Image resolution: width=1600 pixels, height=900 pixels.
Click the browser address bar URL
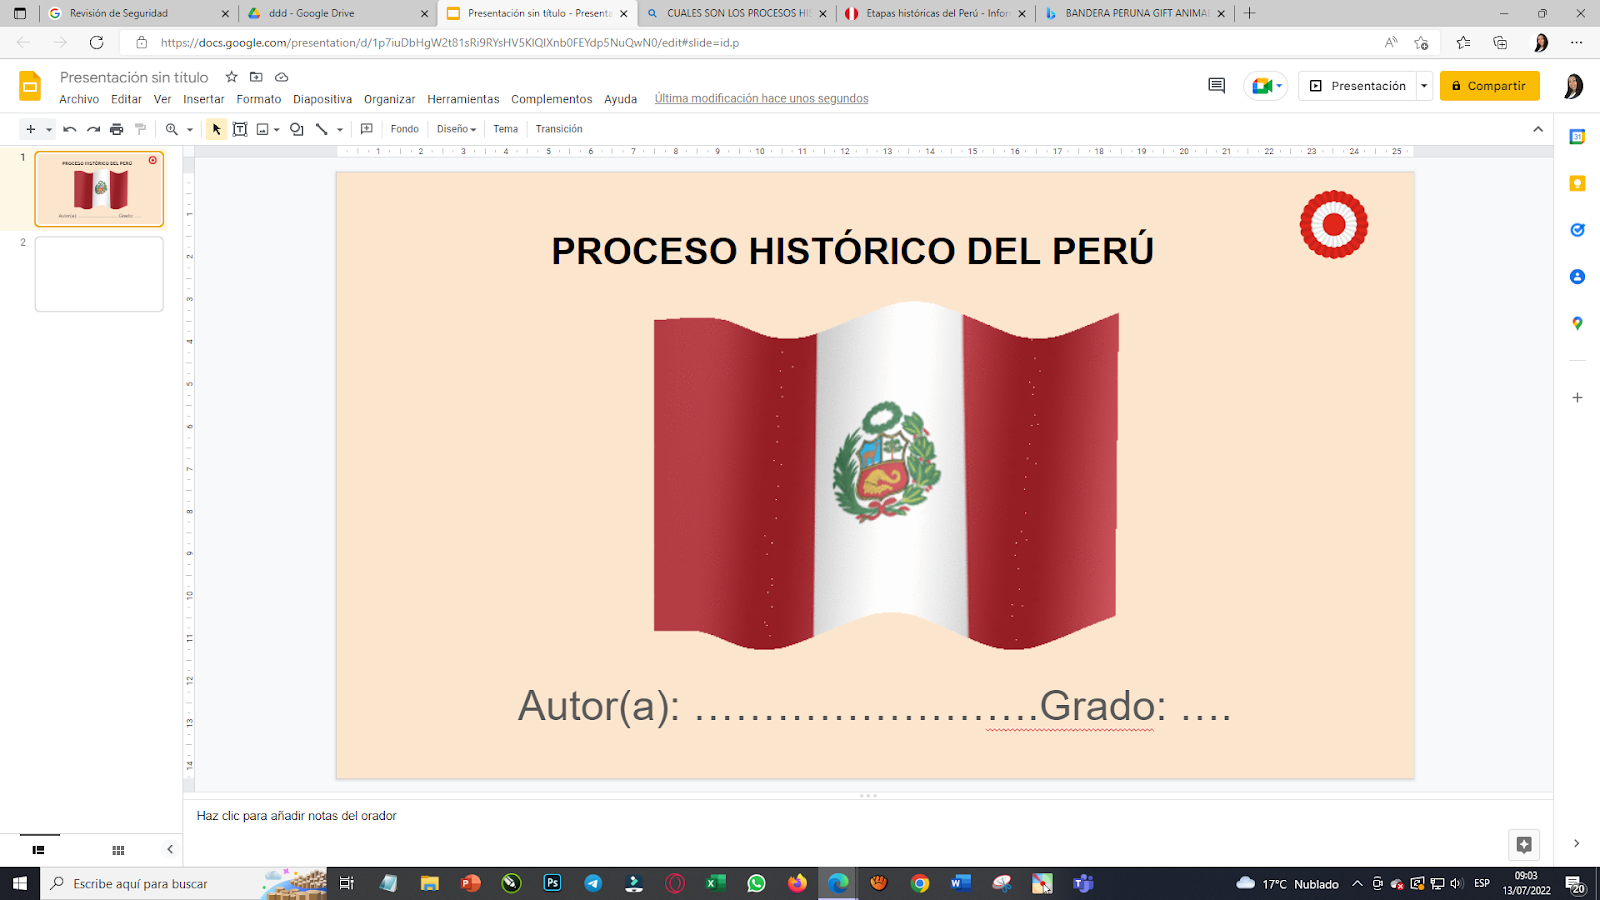point(450,43)
